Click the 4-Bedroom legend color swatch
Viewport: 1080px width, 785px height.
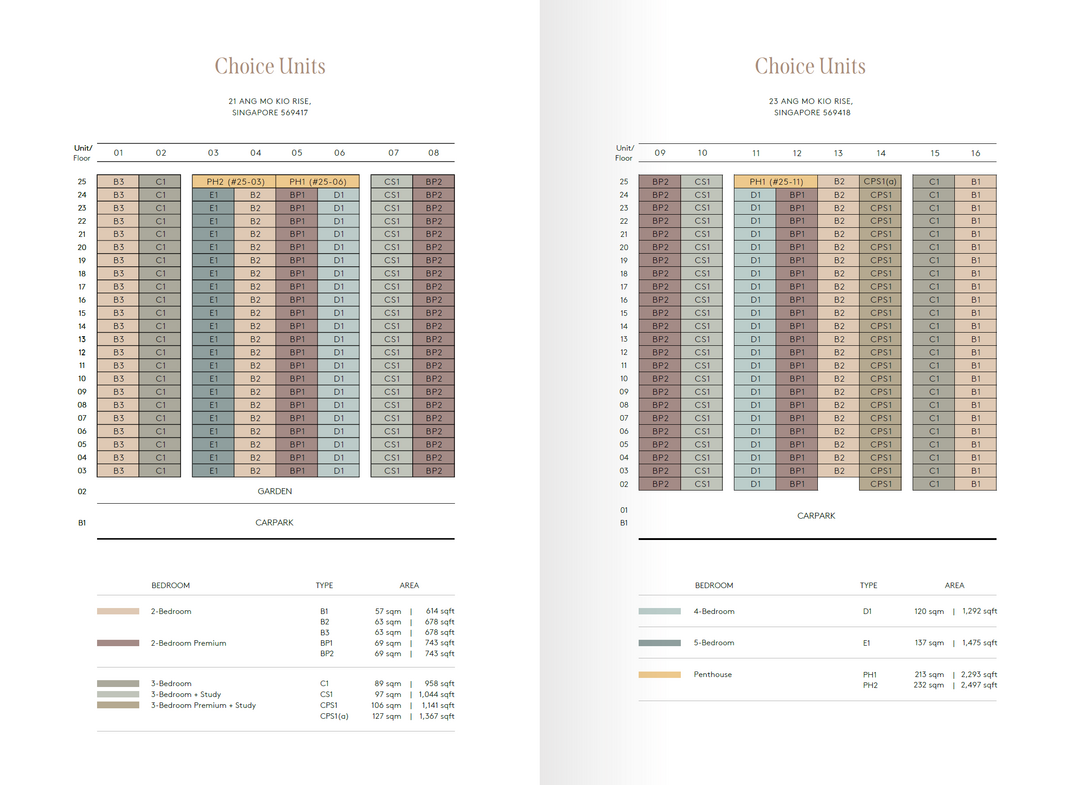click(x=659, y=611)
